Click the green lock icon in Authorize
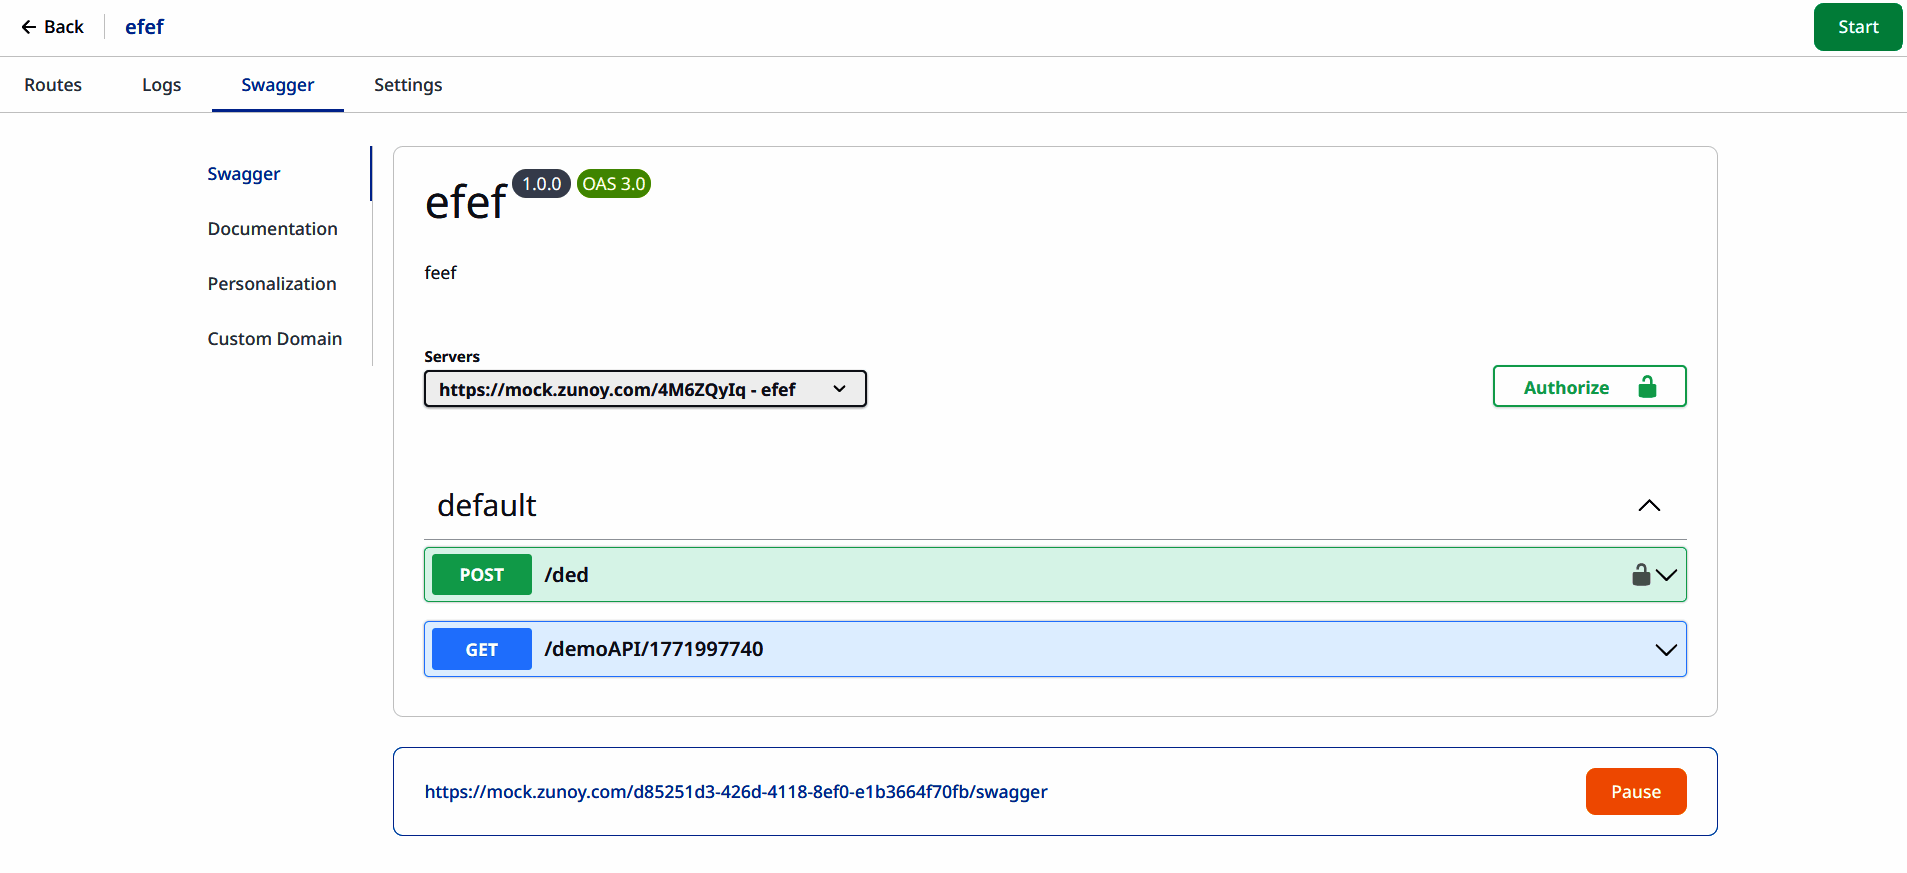 tap(1647, 387)
